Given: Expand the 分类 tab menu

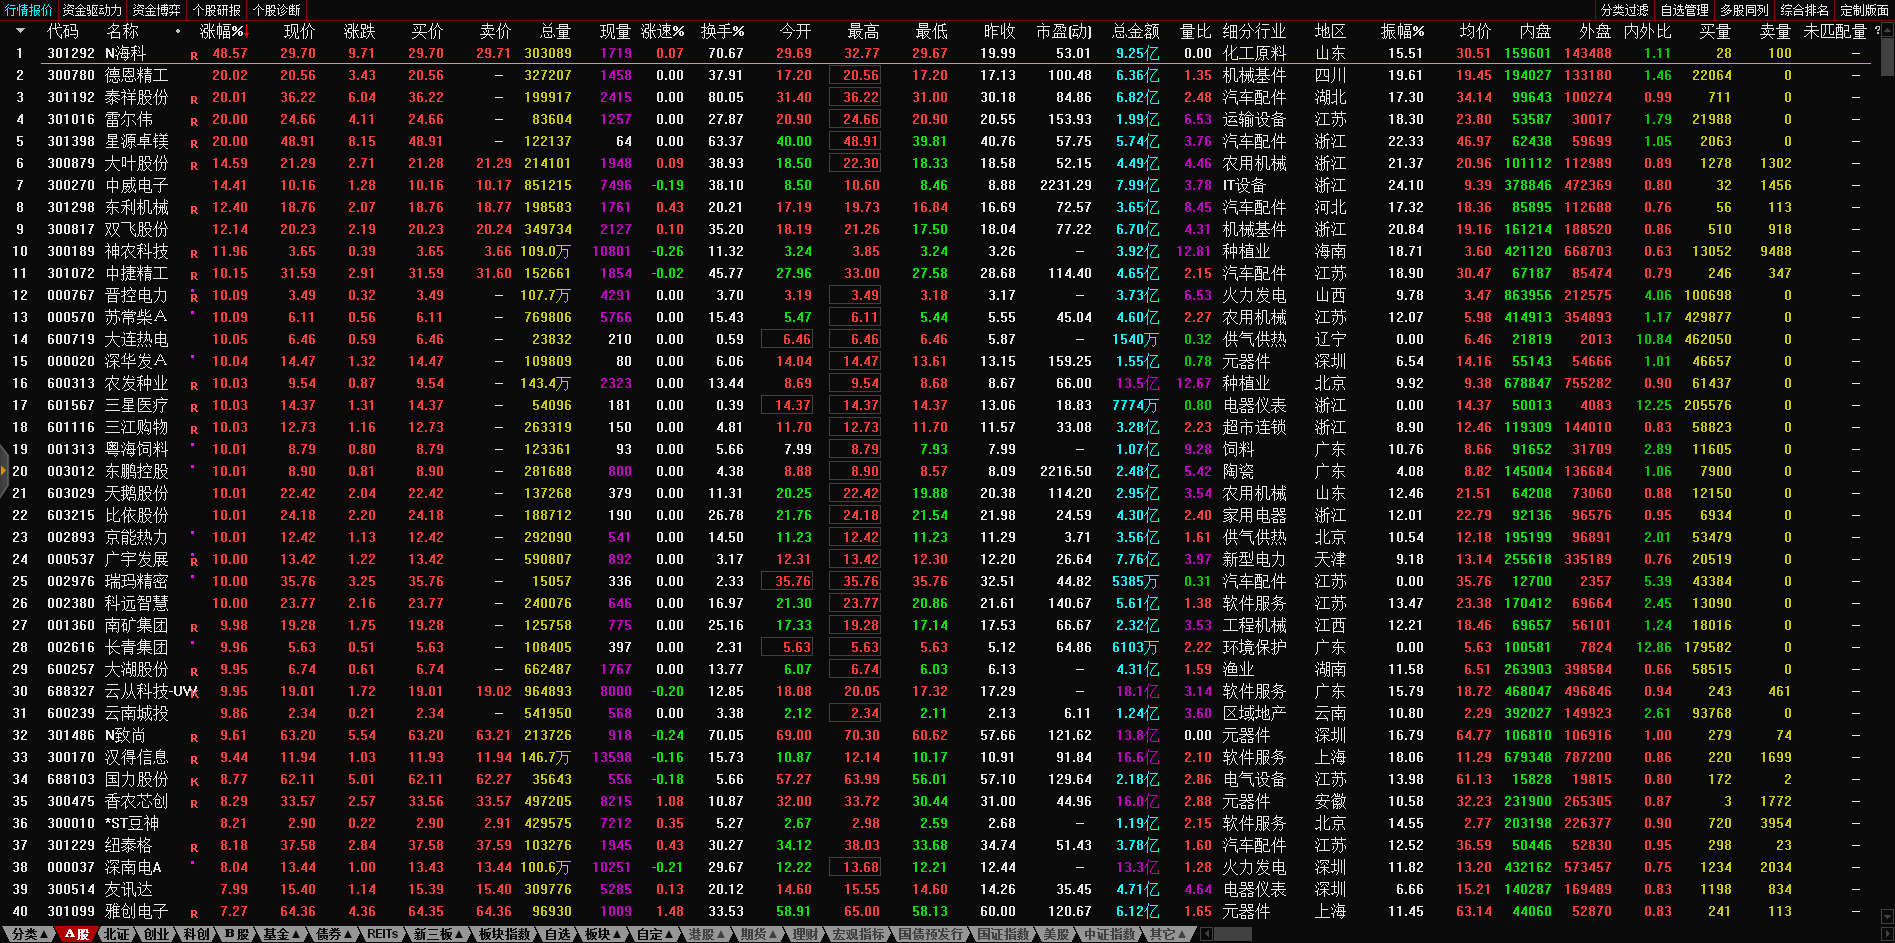Looking at the screenshot, I should pyautogui.click(x=29, y=934).
